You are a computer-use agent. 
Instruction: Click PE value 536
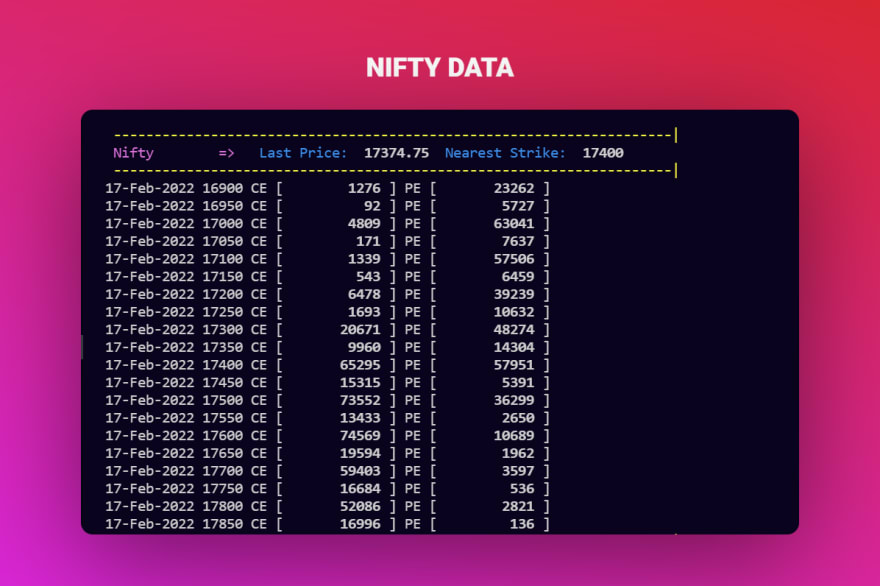(x=522, y=489)
